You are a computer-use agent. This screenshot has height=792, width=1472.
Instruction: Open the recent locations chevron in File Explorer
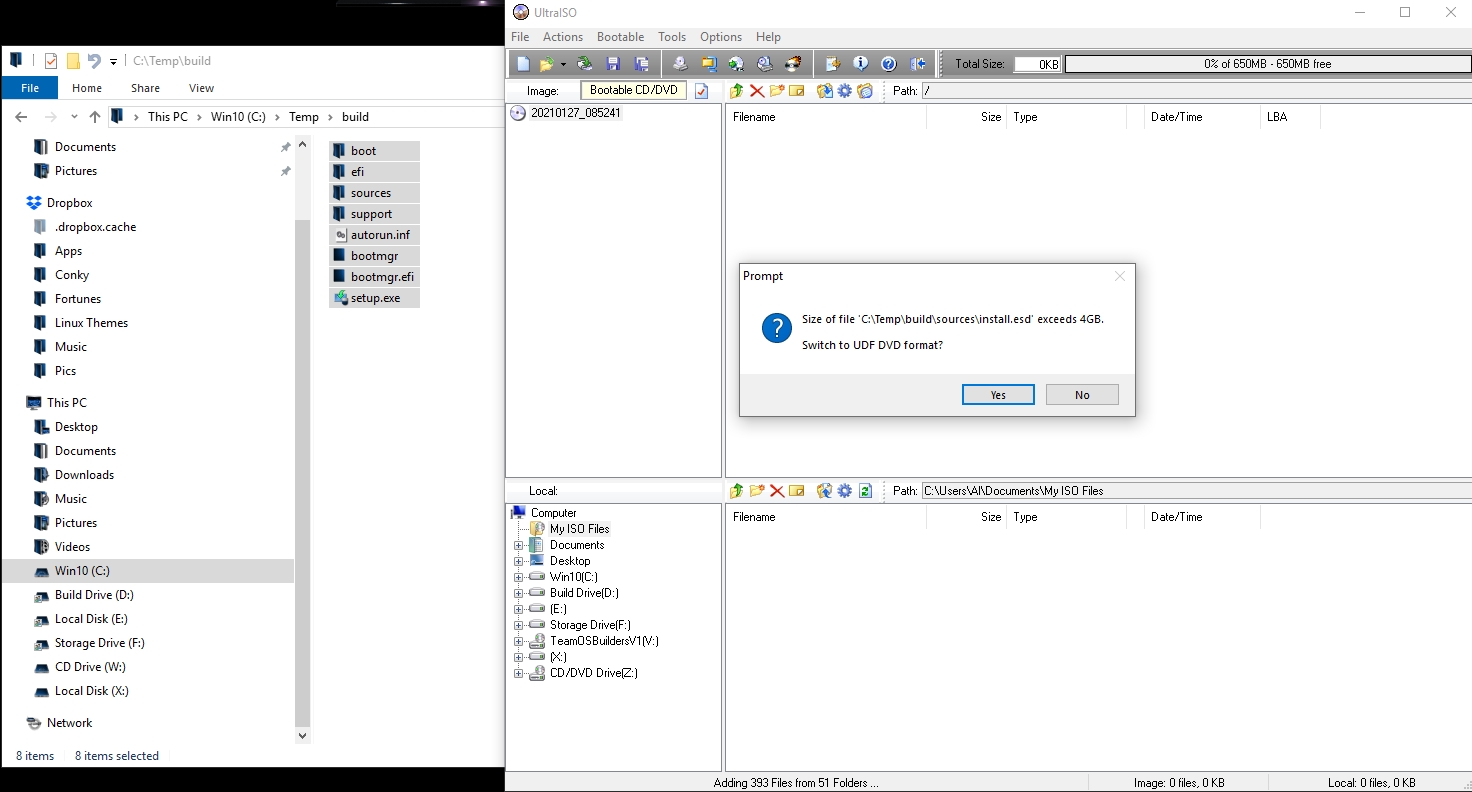pos(73,117)
